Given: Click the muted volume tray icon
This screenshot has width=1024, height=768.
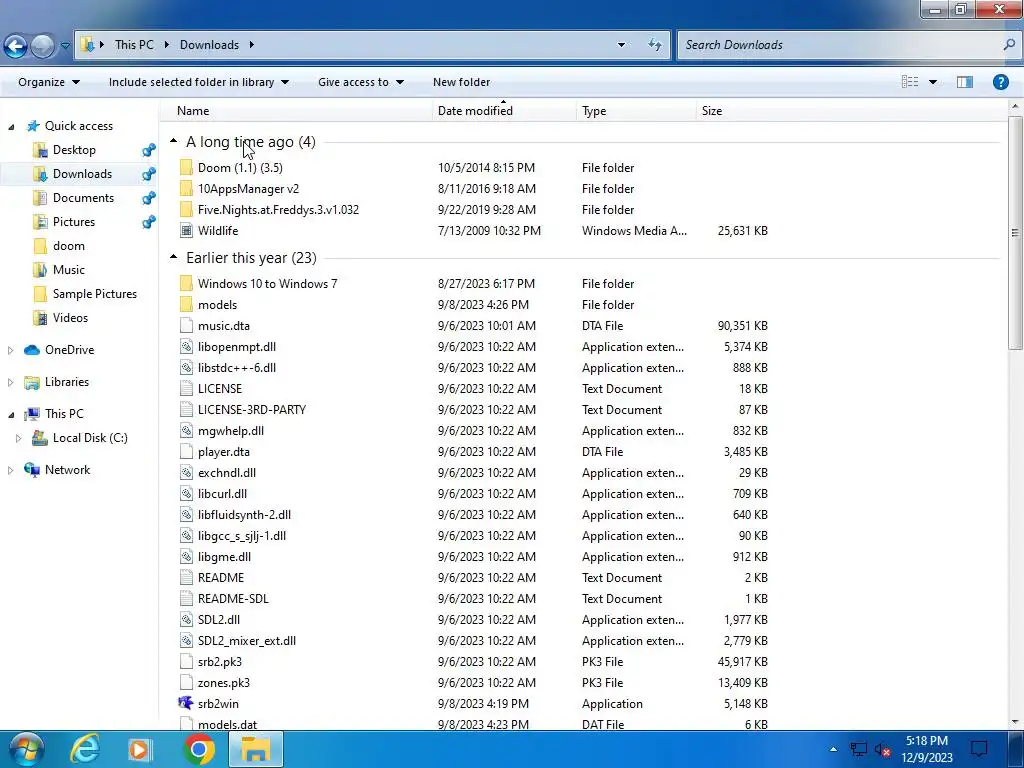Looking at the screenshot, I should coord(882,749).
